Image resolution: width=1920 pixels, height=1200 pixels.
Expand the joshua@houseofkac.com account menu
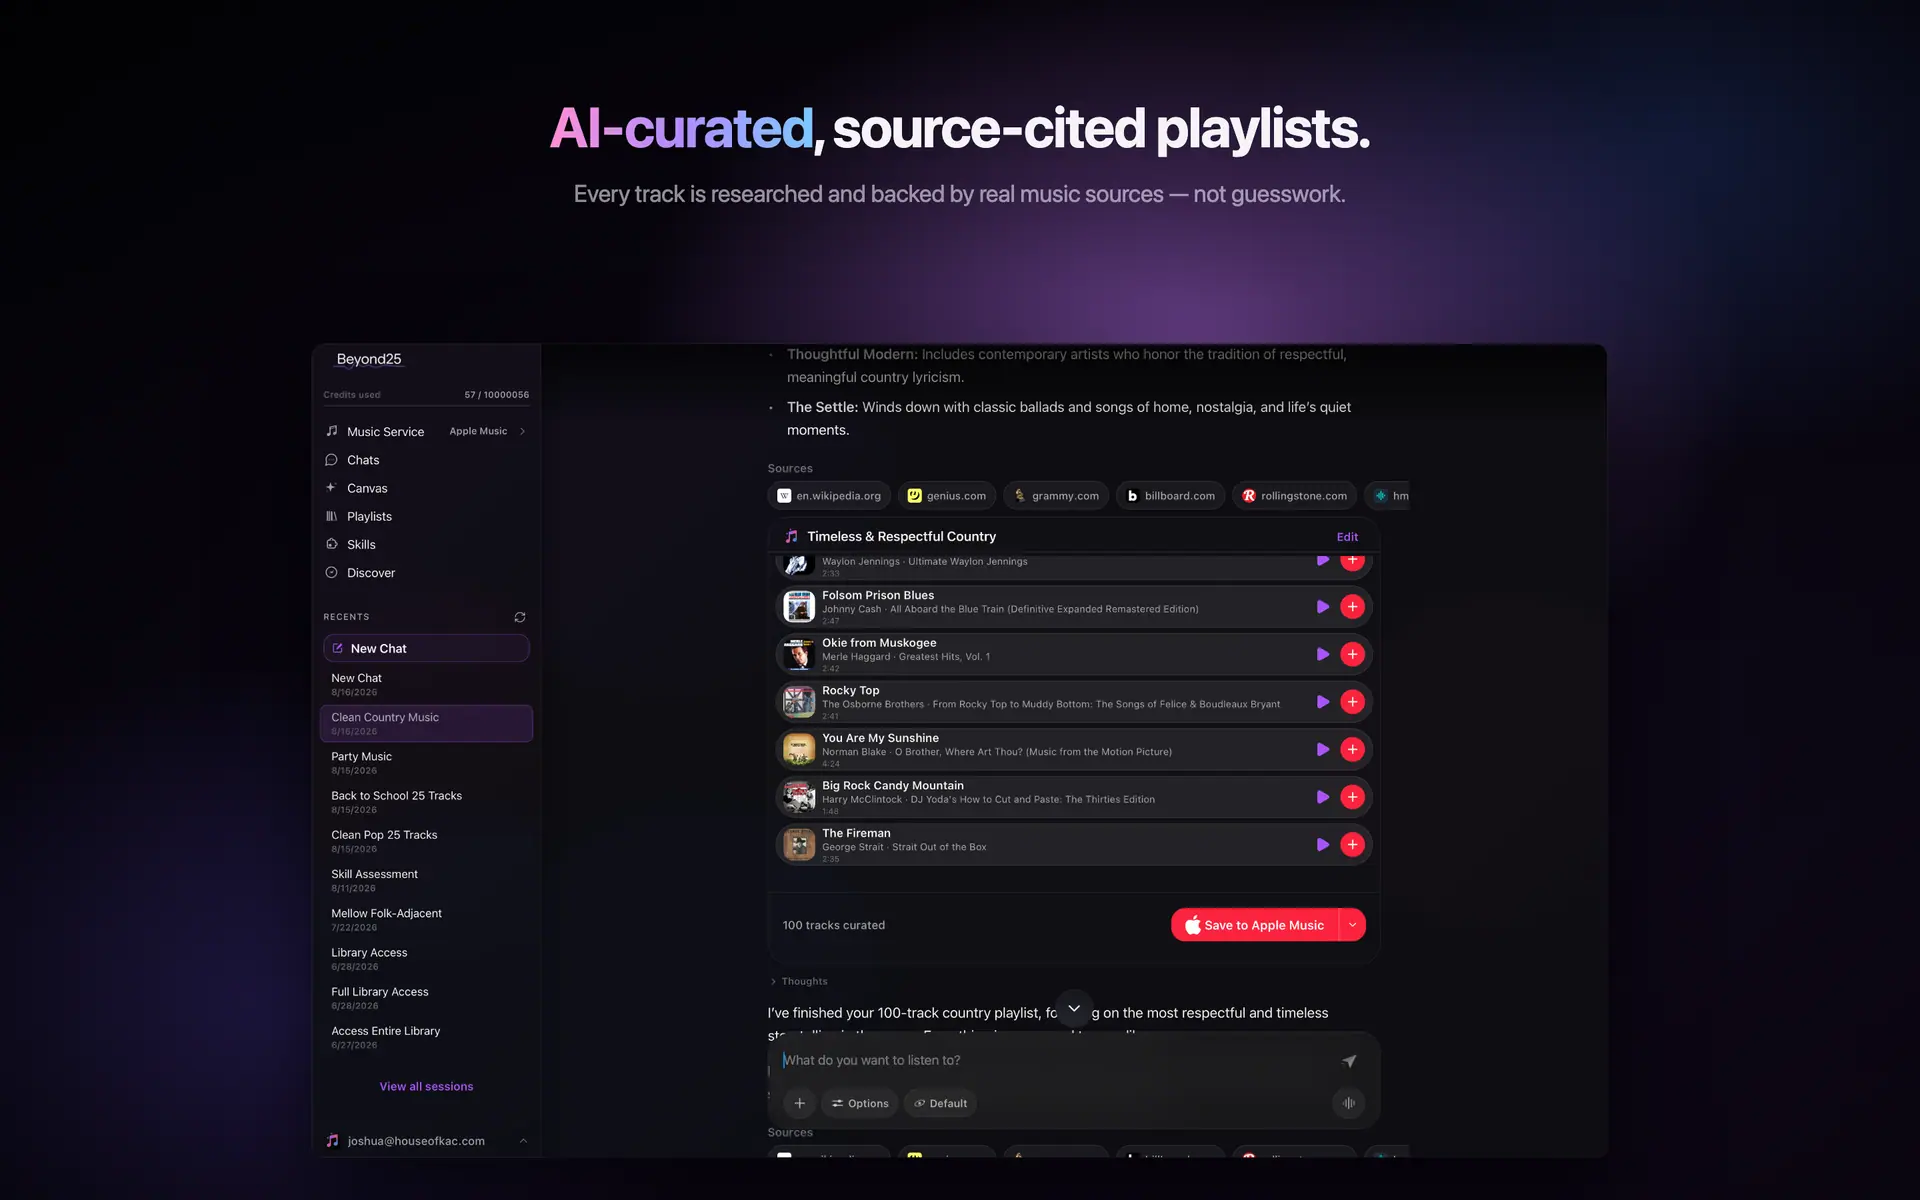(426, 1141)
